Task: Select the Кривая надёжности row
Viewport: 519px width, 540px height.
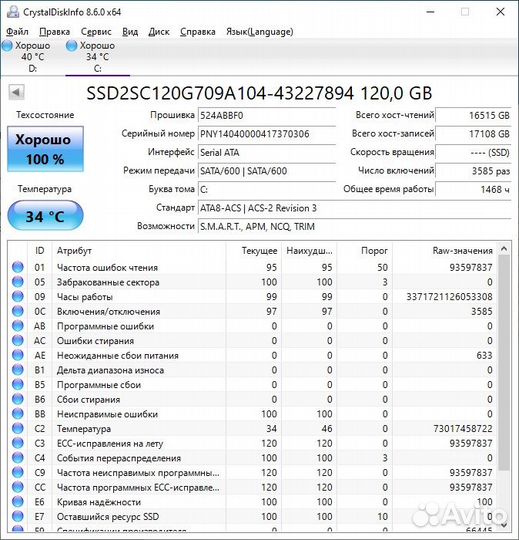Action: click(x=253, y=501)
